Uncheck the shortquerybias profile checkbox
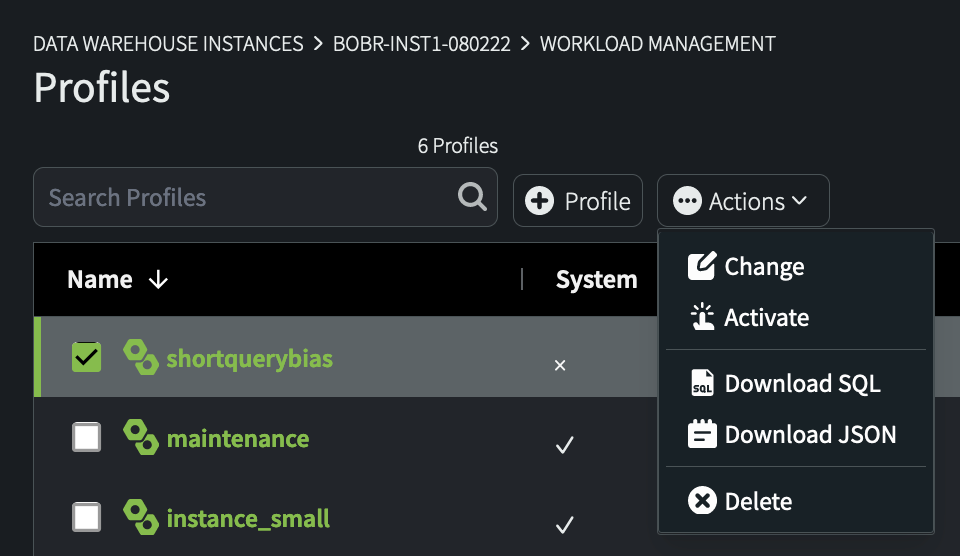This screenshot has width=960, height=556. (x=87, y=357)
